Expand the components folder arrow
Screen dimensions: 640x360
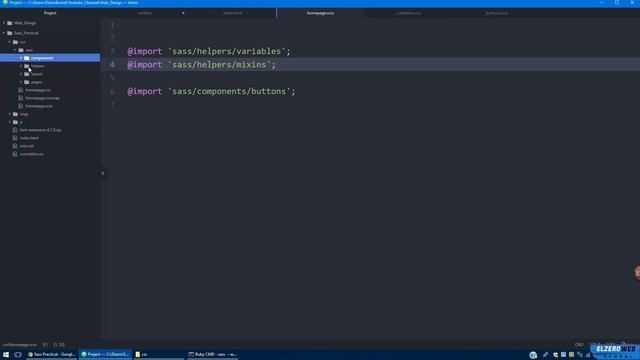point(21,58)
